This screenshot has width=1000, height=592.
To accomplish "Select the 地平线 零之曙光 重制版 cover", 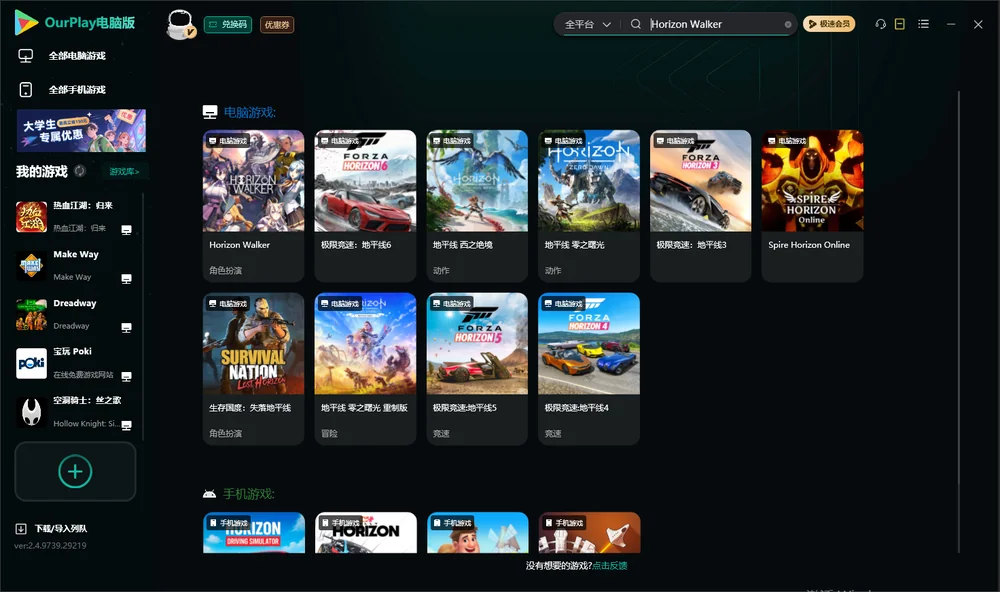I will (365, 344).
